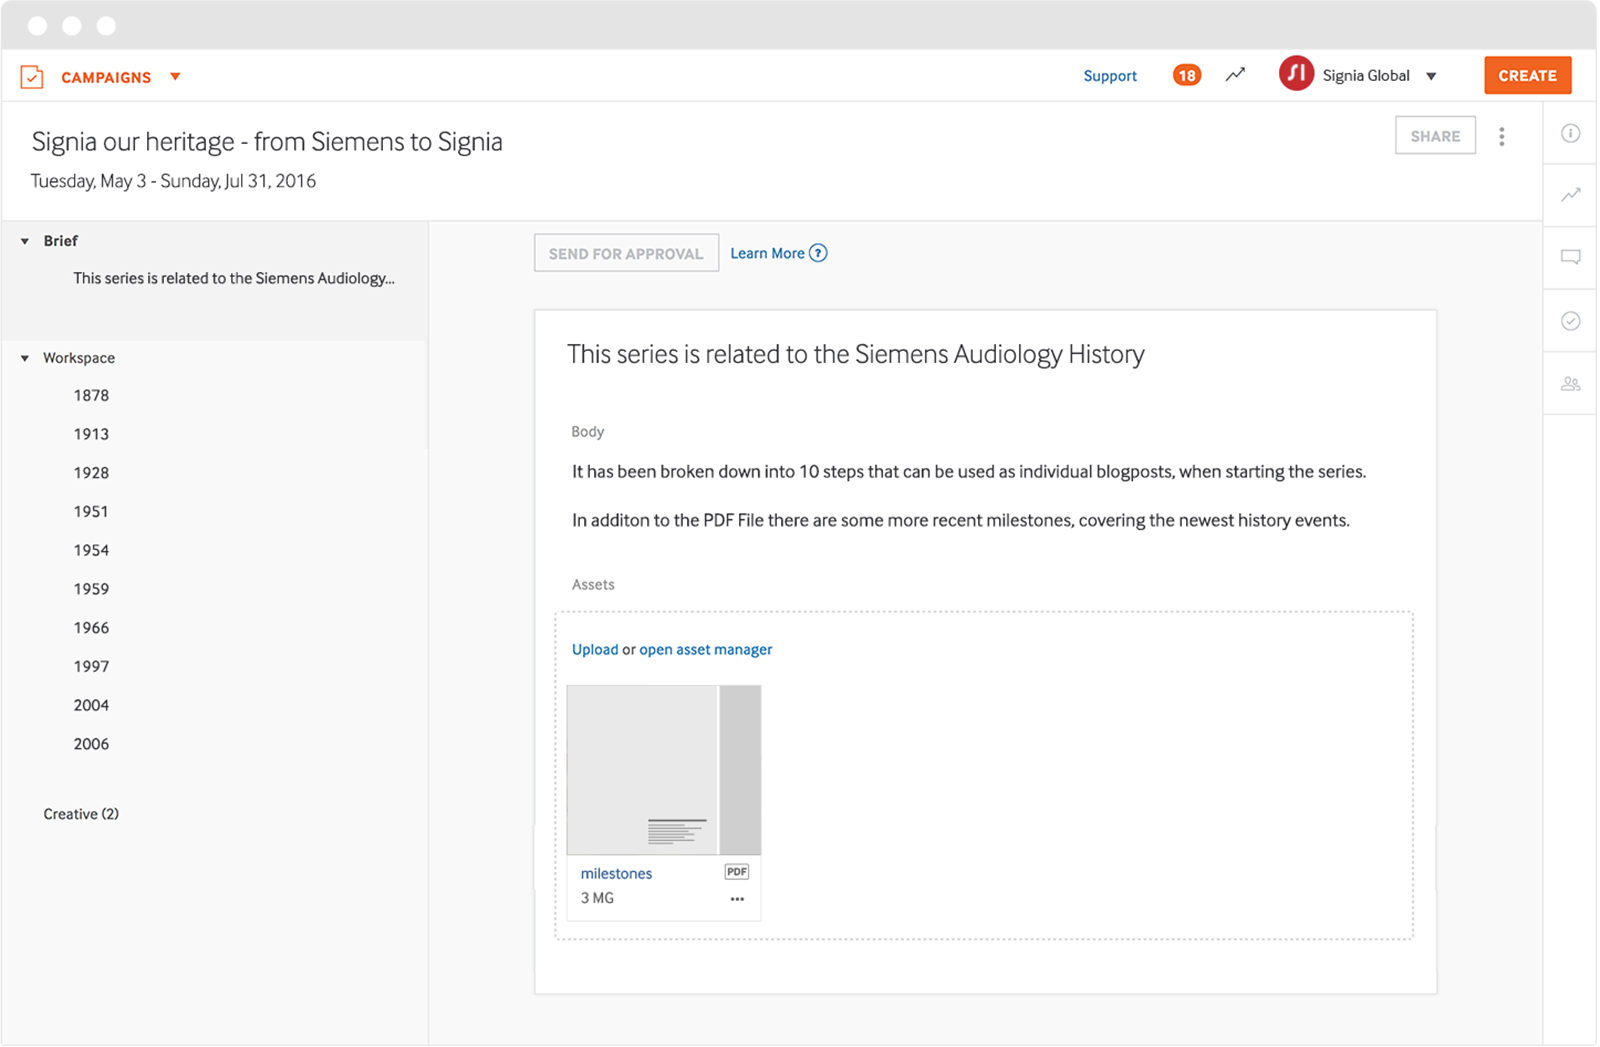Image resolution: width=1600 pixels, height=1047 pixels.
Task: Open the 1959 workspace item
Action: coord(91,589)
